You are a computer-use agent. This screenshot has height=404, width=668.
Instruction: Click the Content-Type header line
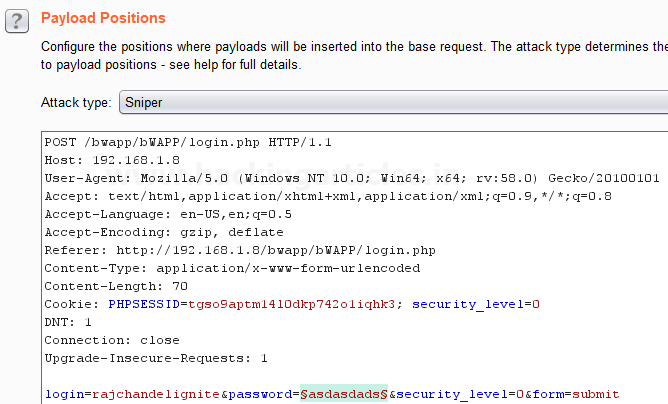pyautogui.click(x=232, y=268)
